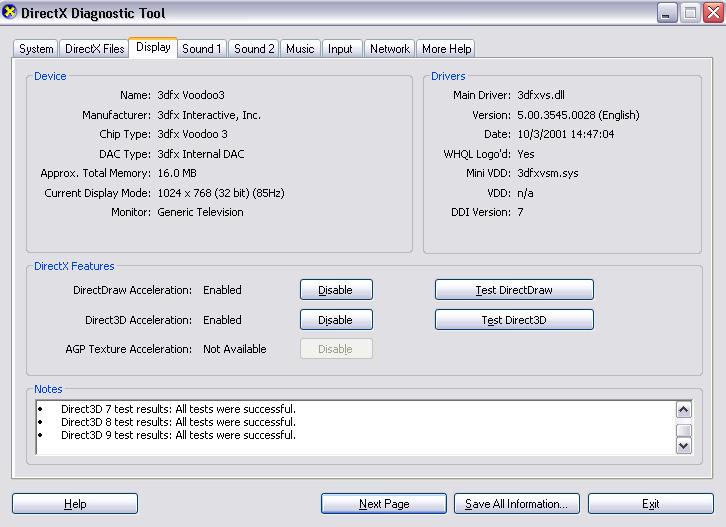Screen dimensions: 726x527
Task: Select the note 'Direct3D 9 test results'
Action: tap(178, 435)
